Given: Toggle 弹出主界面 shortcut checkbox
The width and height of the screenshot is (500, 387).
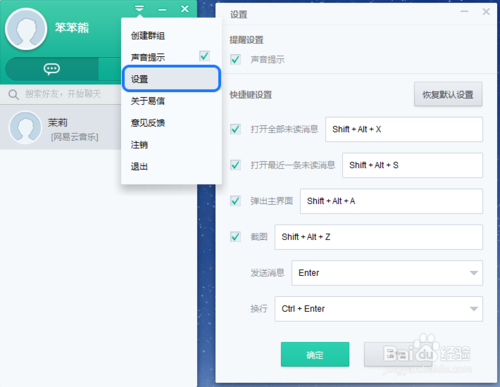Looking at the screenshot, I should click(235, 201).
